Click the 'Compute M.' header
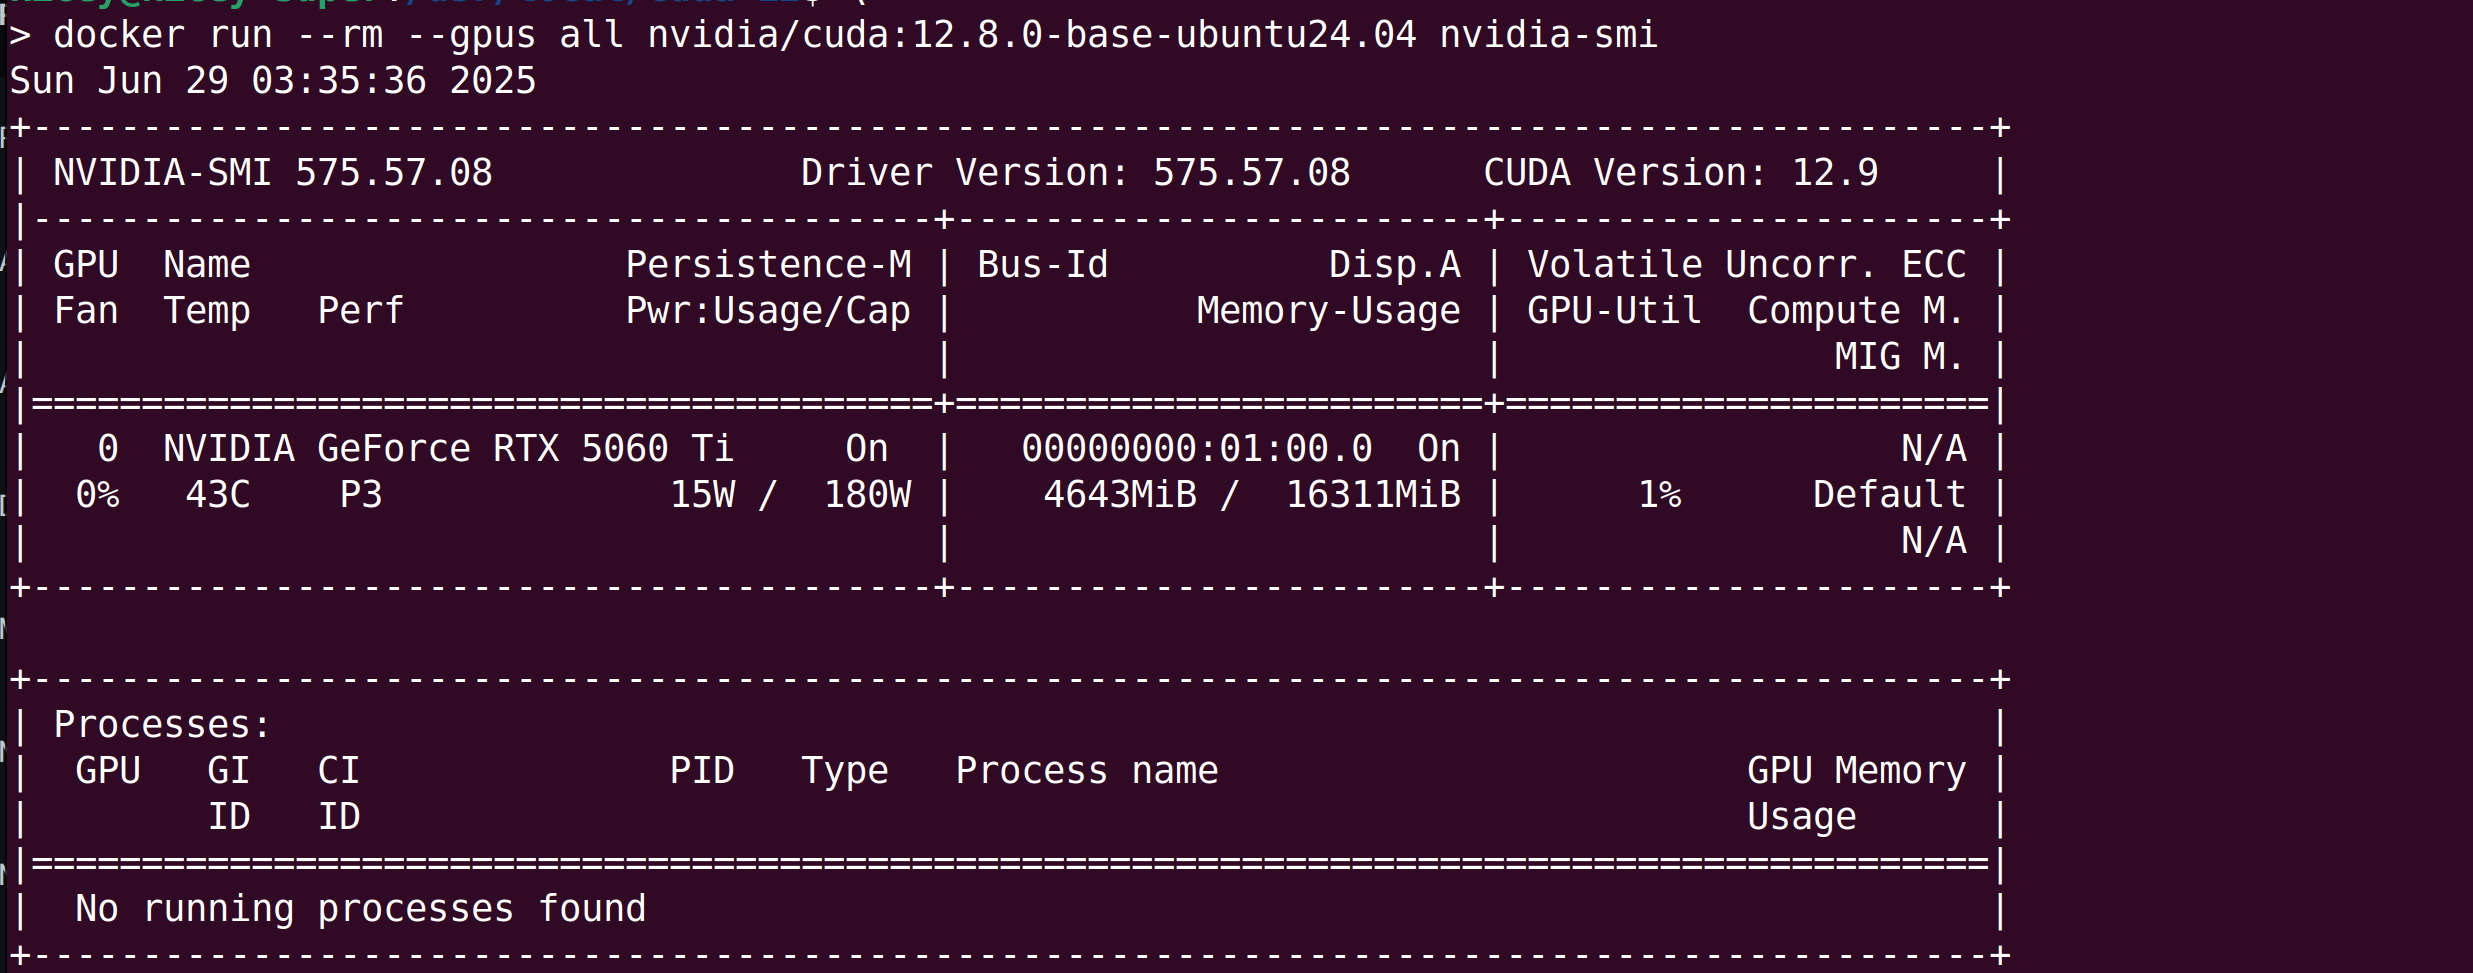The image size is (2473, 973). tap(1857, 311)
